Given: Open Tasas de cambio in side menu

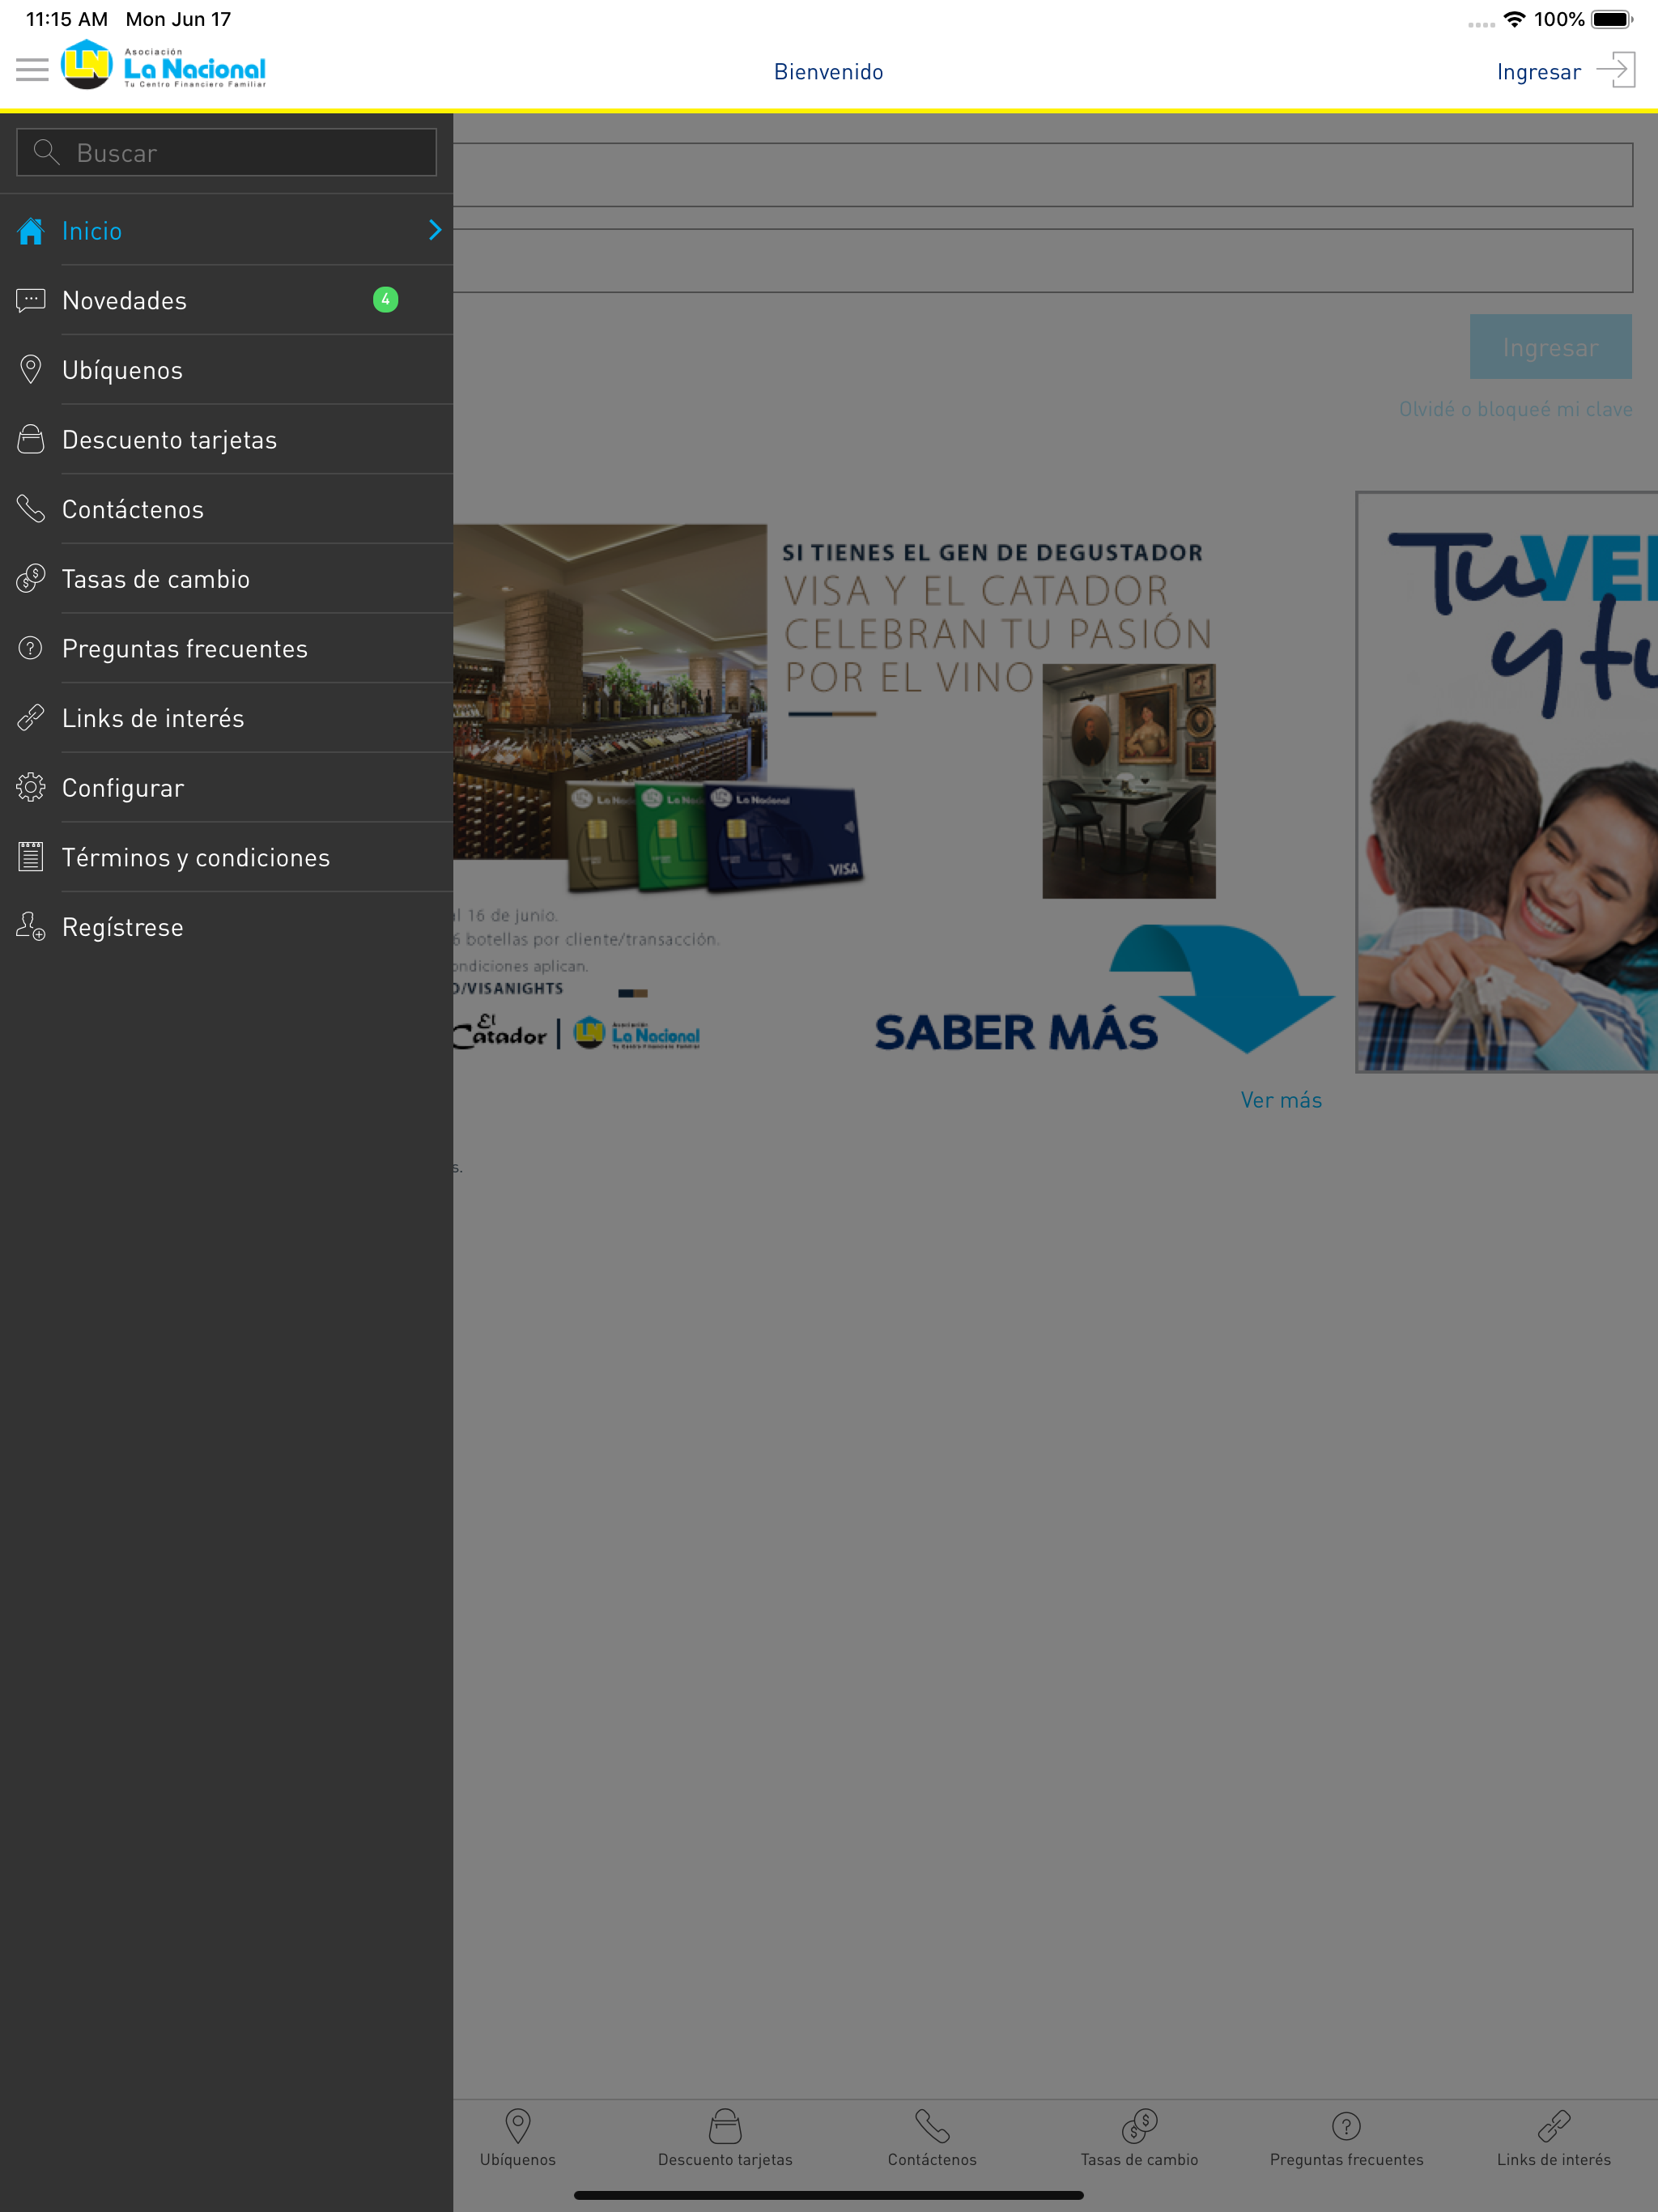Looking at the screenshot, I should point(226,578).
